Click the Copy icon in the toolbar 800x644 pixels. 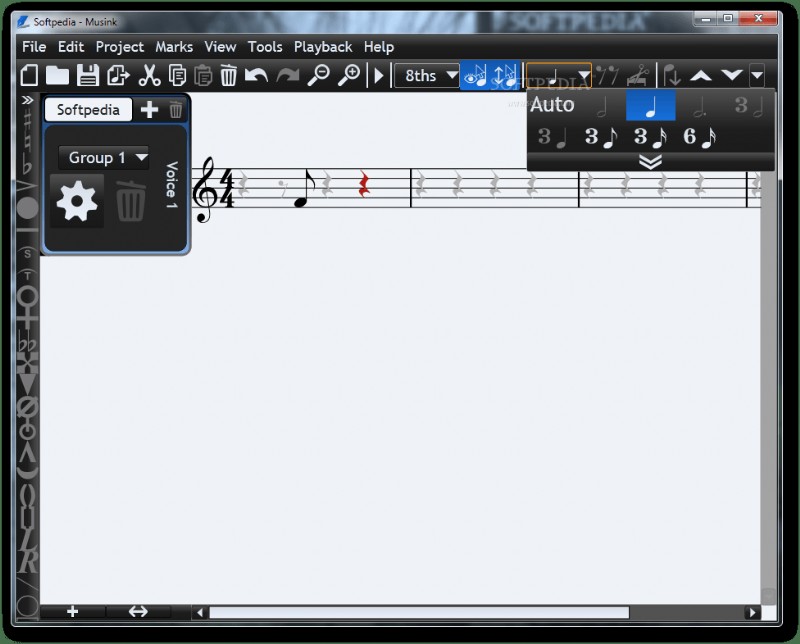[178, 74]
